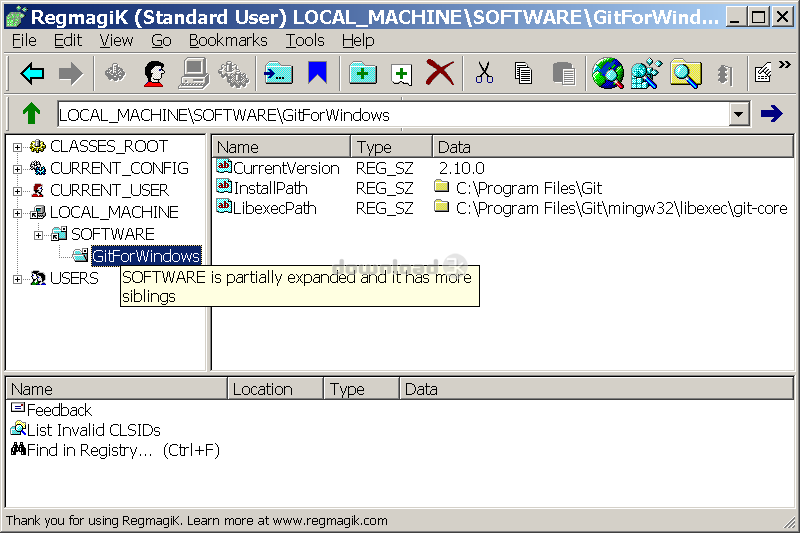Click the folder with arrow go-to icon
The width and height of the screenshot is (800, 533).
pyautogui.click(x=278, y=73)
